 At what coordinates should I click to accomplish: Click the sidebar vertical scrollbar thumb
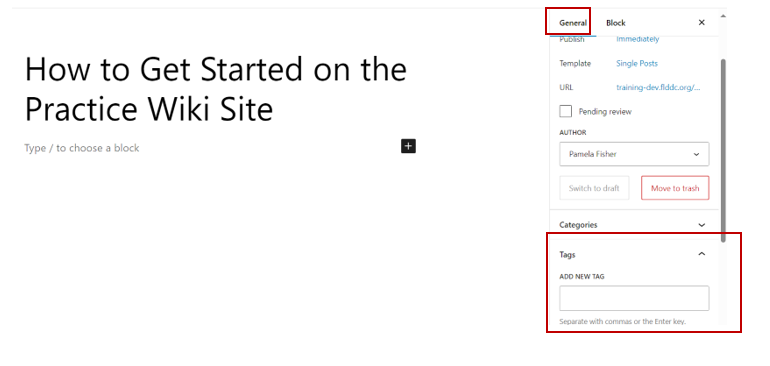point(723,150)
